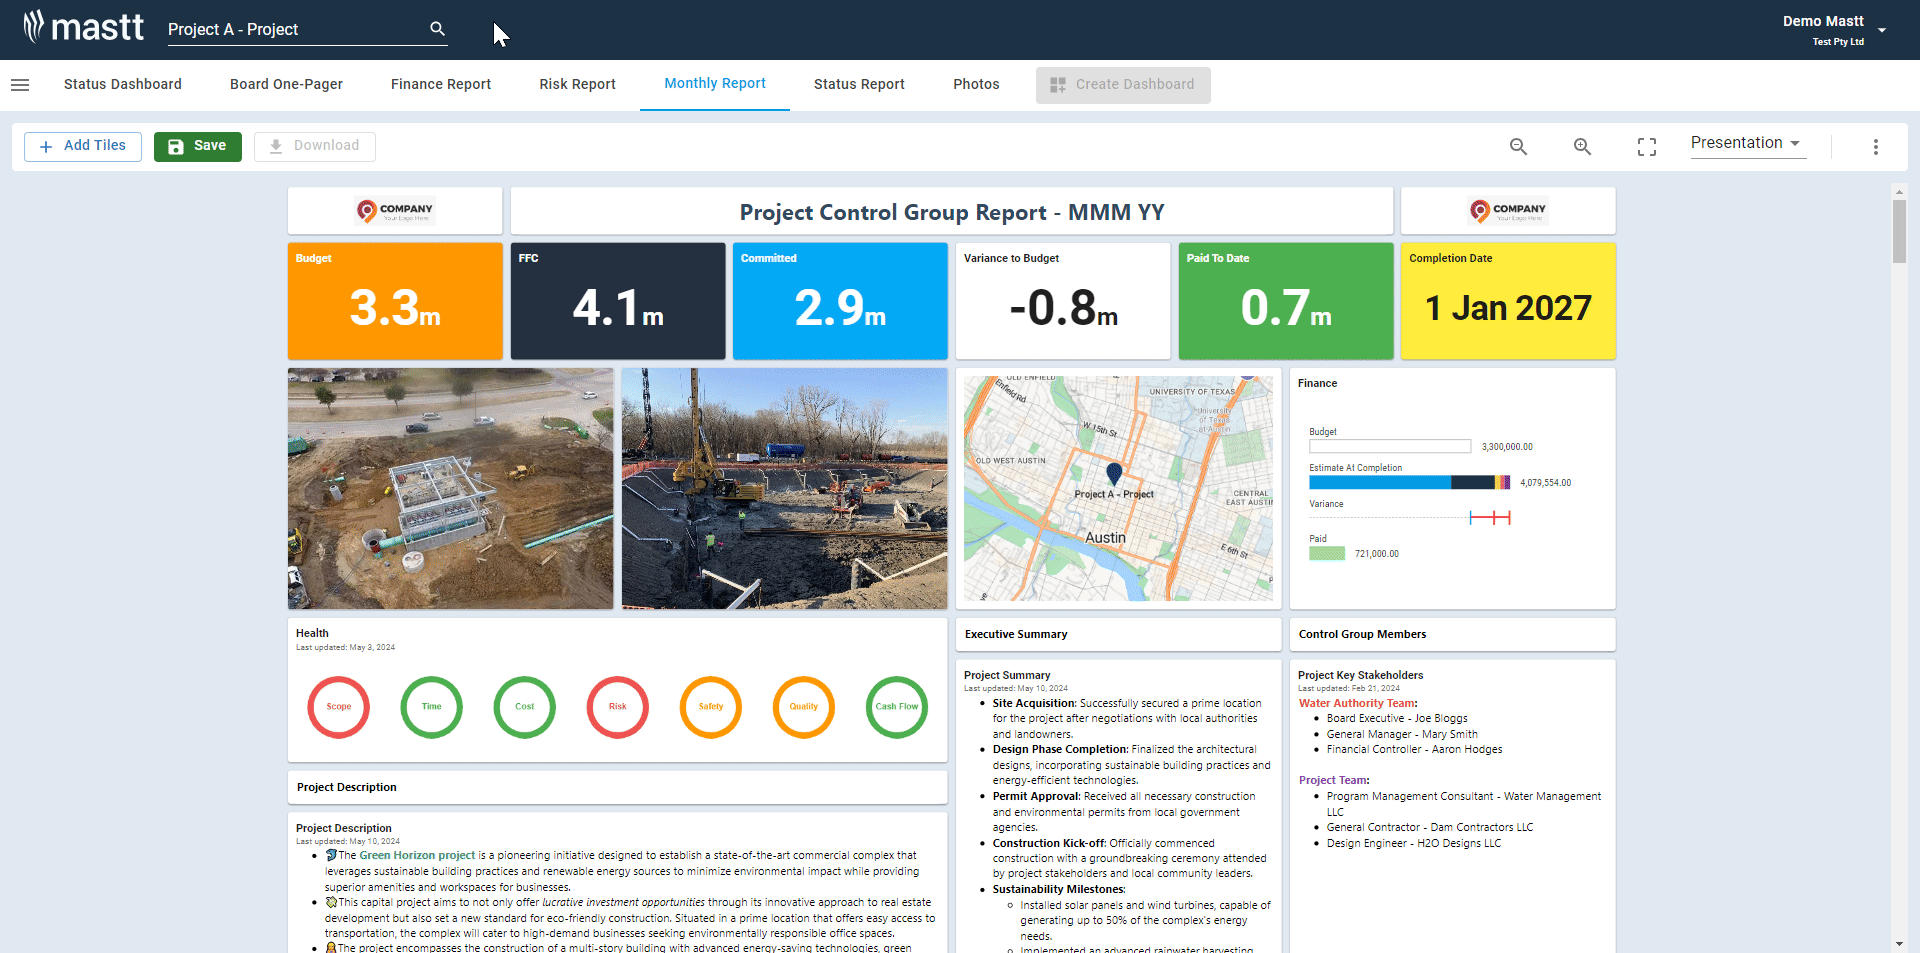Zoom out the report view
This screenshot has width=1920, height=953.
1518,147
